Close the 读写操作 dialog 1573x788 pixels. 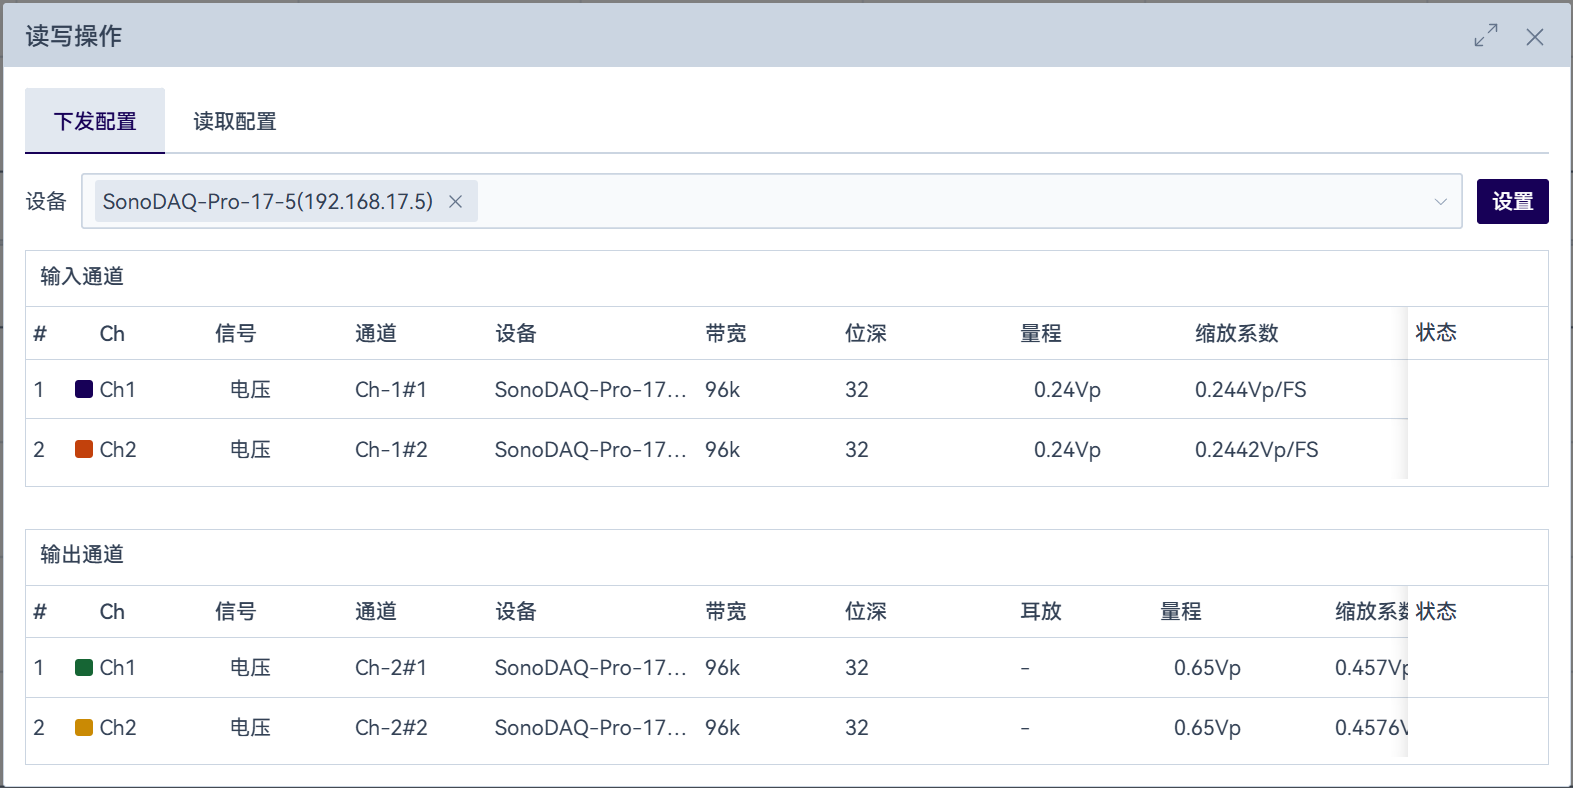click(x=1535, y=37)
